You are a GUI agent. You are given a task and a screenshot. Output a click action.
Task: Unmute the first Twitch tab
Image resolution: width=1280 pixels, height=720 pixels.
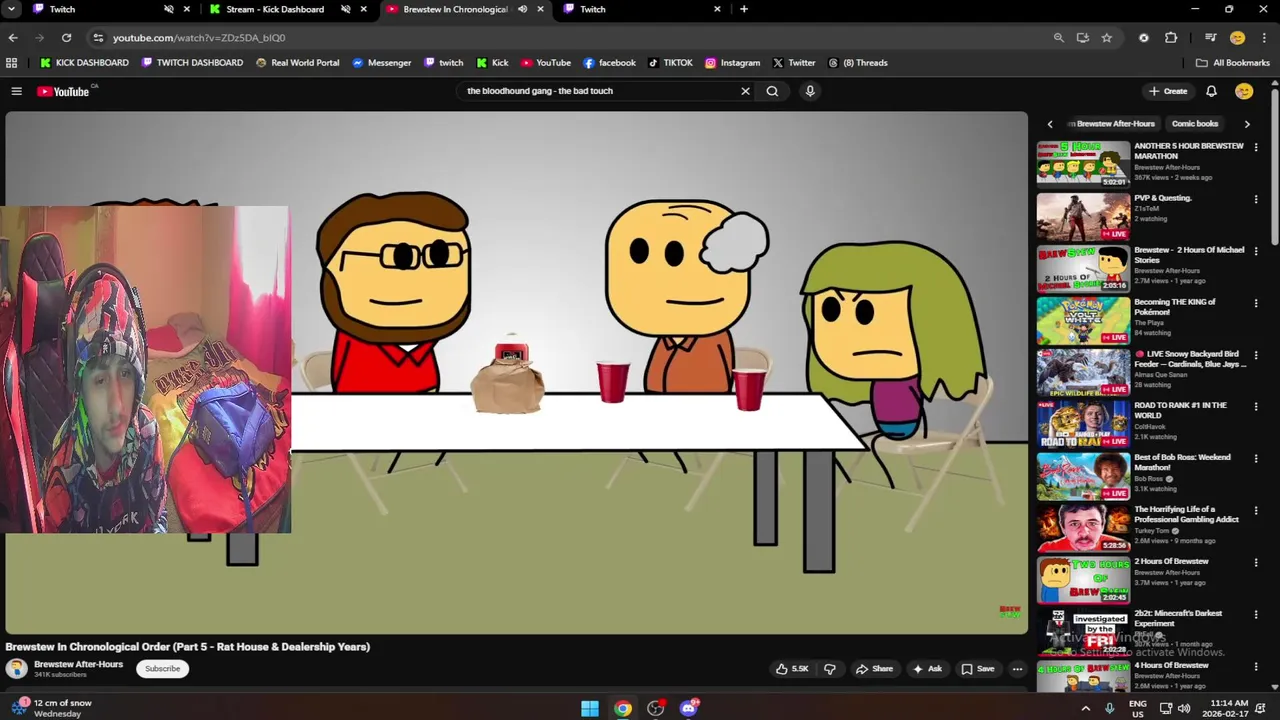click(168, 9)
